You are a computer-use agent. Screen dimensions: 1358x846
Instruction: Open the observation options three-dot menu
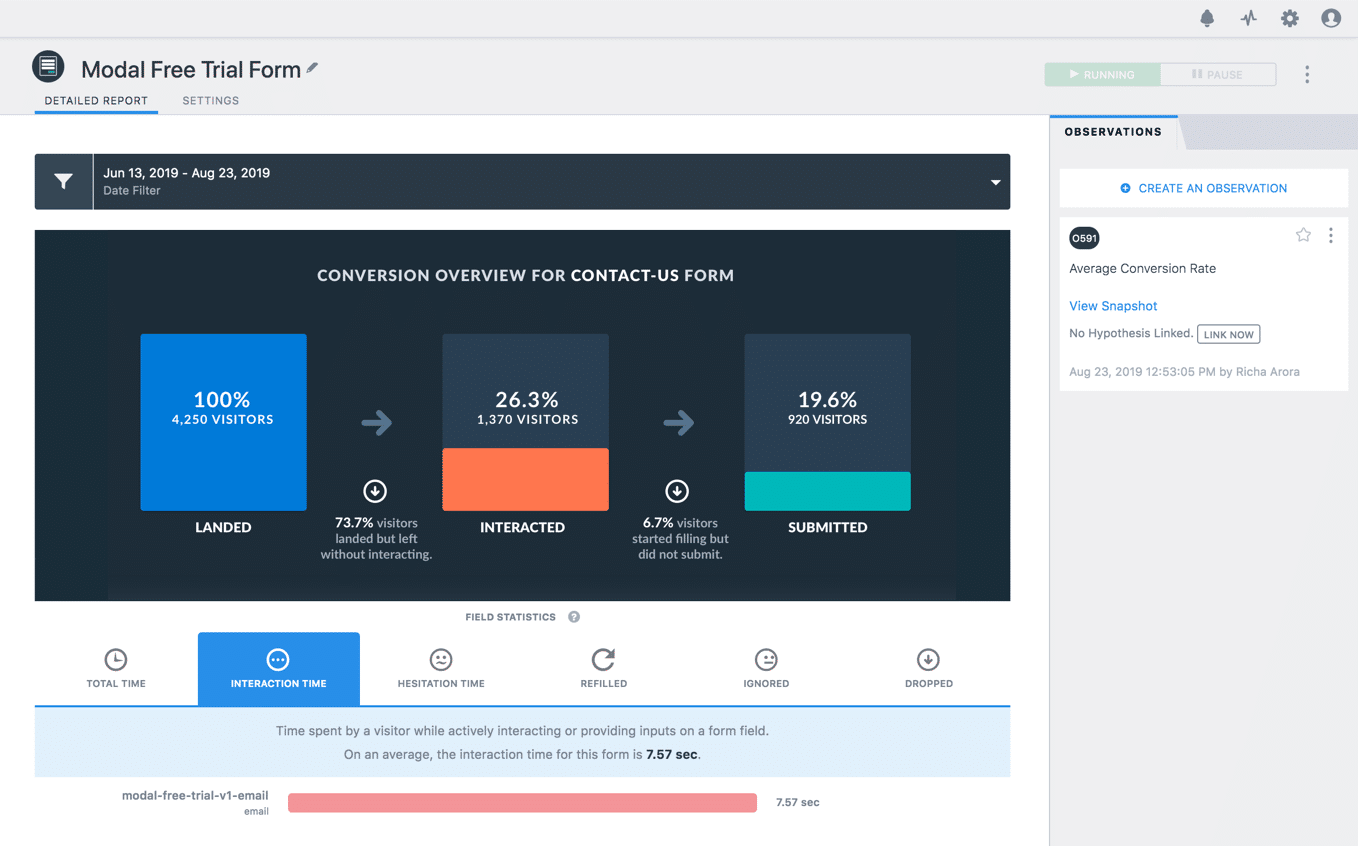pyautogui.click(x=1331, y=234)
